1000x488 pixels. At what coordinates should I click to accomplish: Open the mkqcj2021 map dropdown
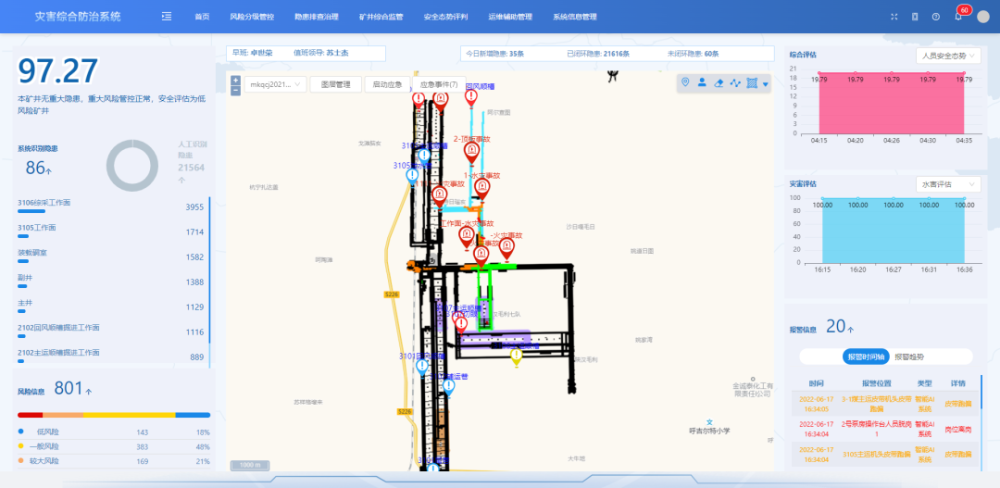(x=274, y=85)
